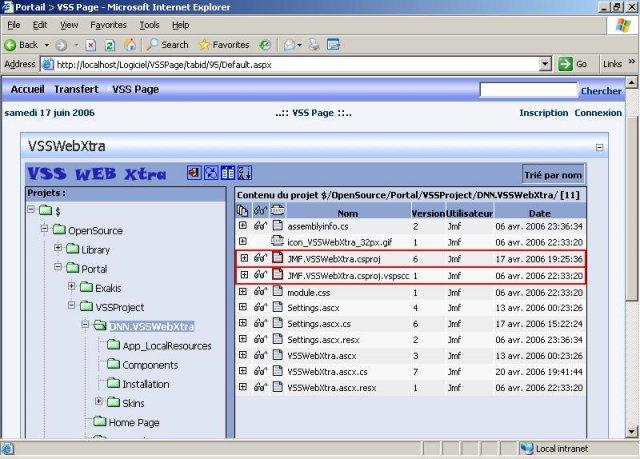Expand the Skins folder node
Viewport: 640px width, 459px height.
(x=99, y=402)
